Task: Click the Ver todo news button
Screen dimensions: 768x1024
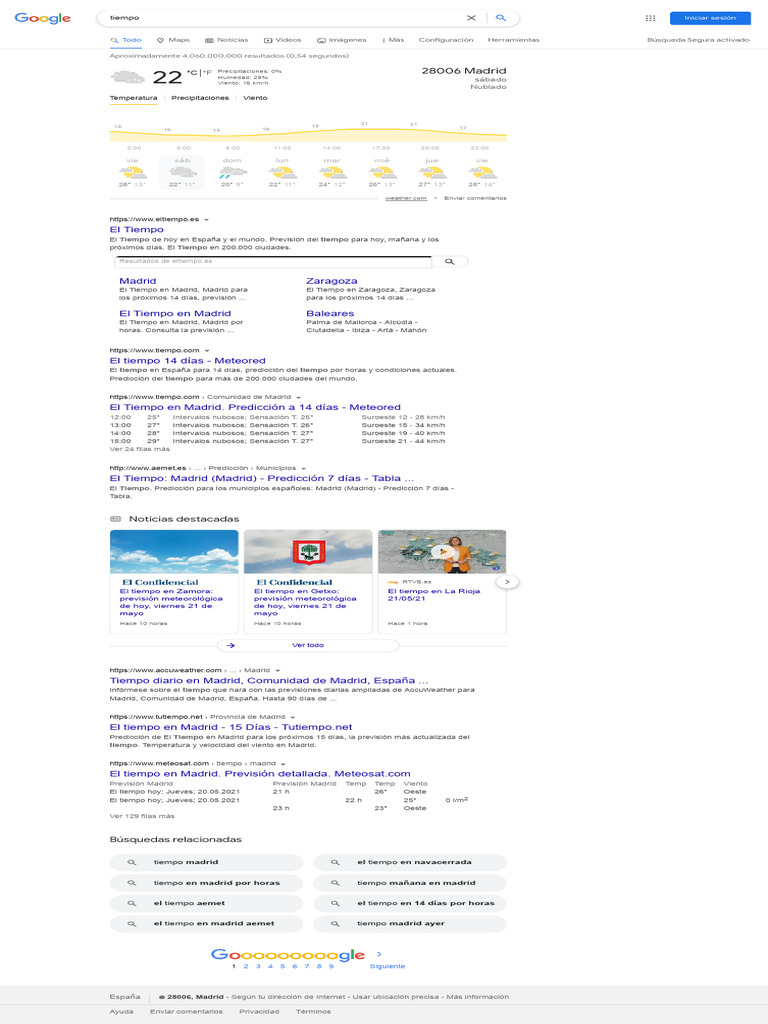Action: click(x=308, y=645)
